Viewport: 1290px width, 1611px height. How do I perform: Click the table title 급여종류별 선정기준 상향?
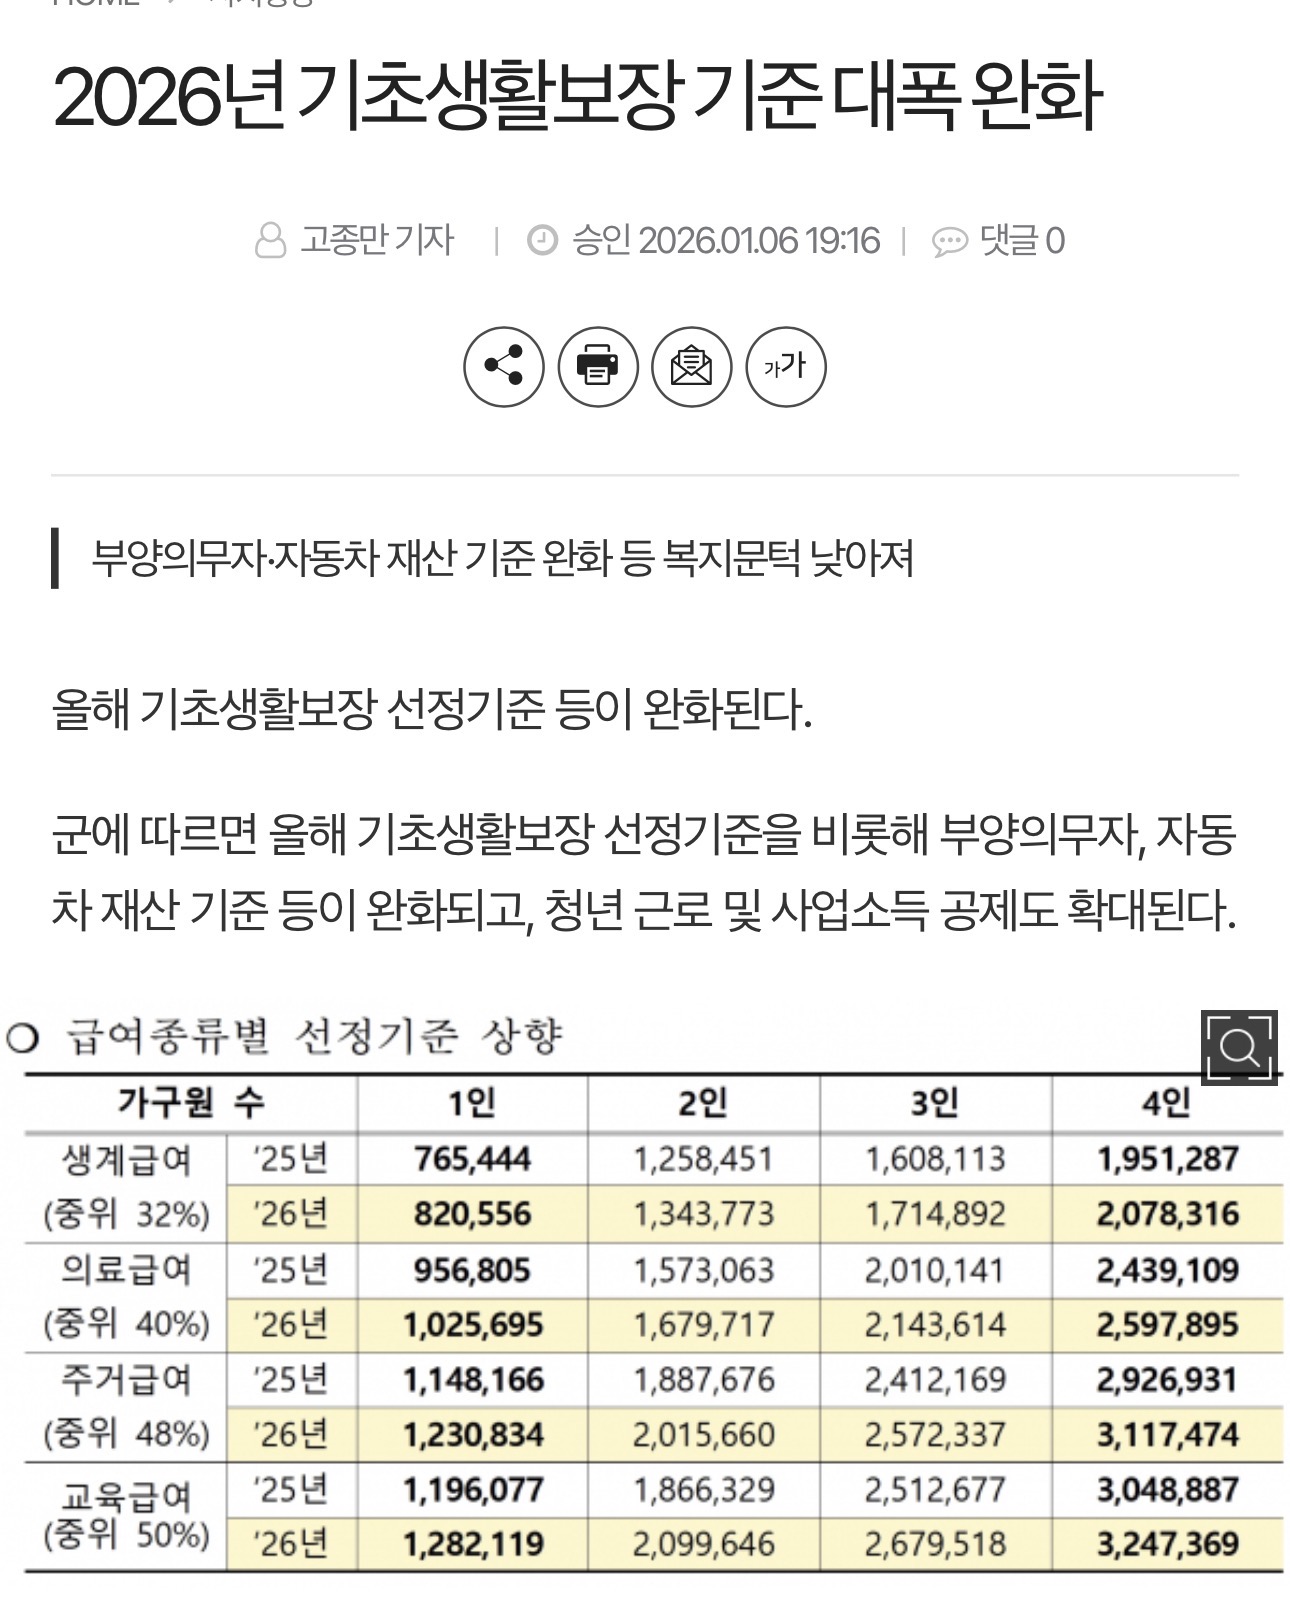(314, 1036)
